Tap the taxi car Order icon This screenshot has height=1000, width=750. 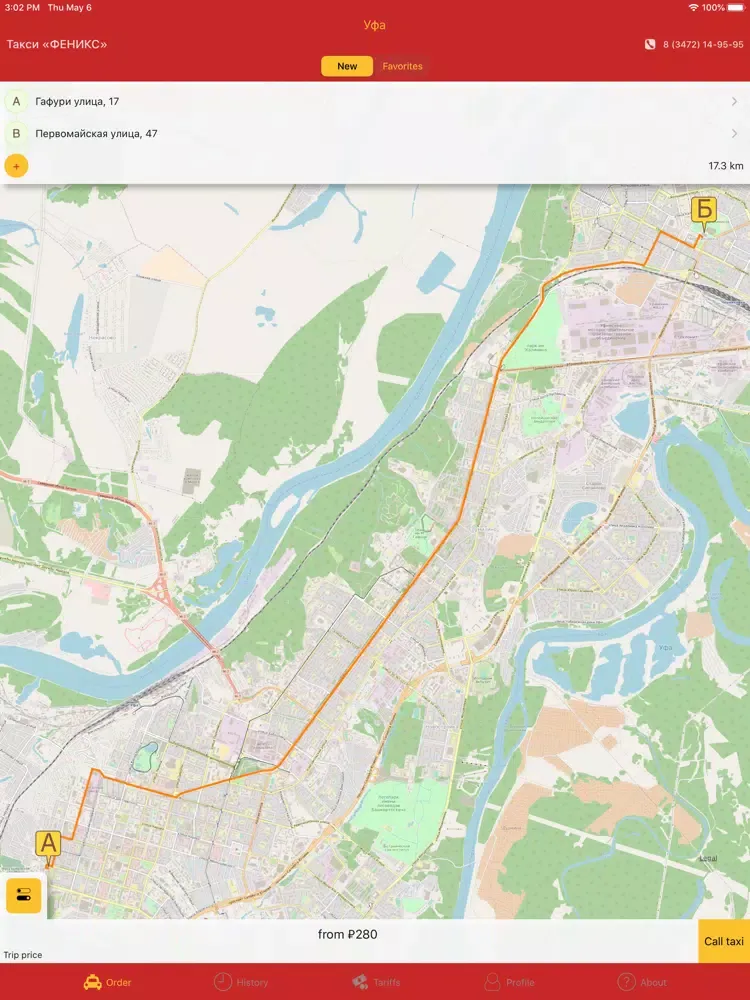click(92, 982)
